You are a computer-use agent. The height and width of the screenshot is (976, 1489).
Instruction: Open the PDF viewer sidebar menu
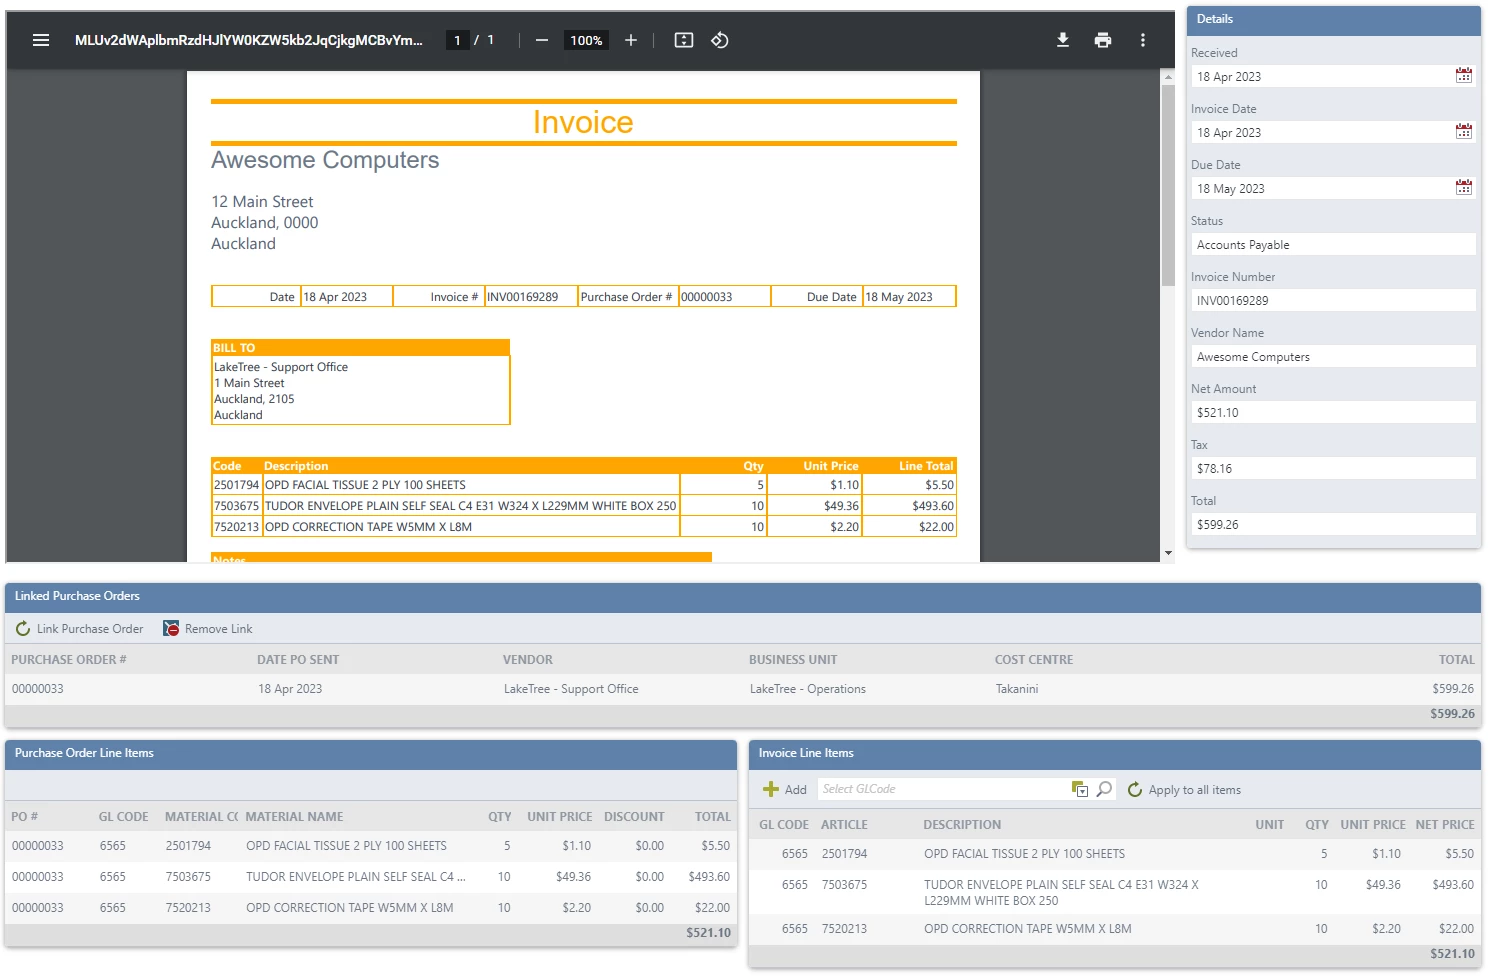click(x=41, y=40)
